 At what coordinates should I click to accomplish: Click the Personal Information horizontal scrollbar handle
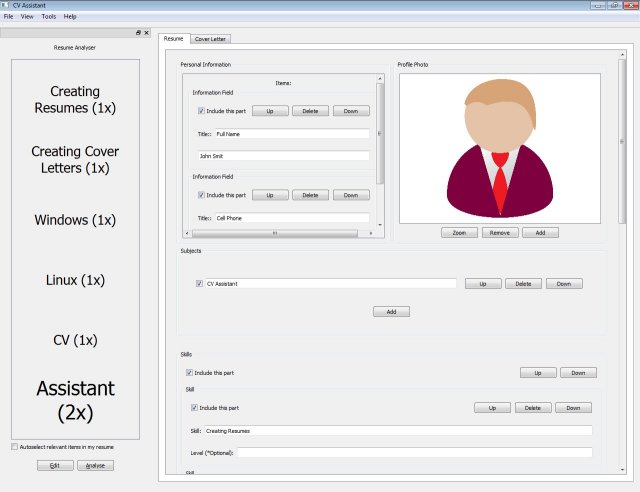coord(275,233)
